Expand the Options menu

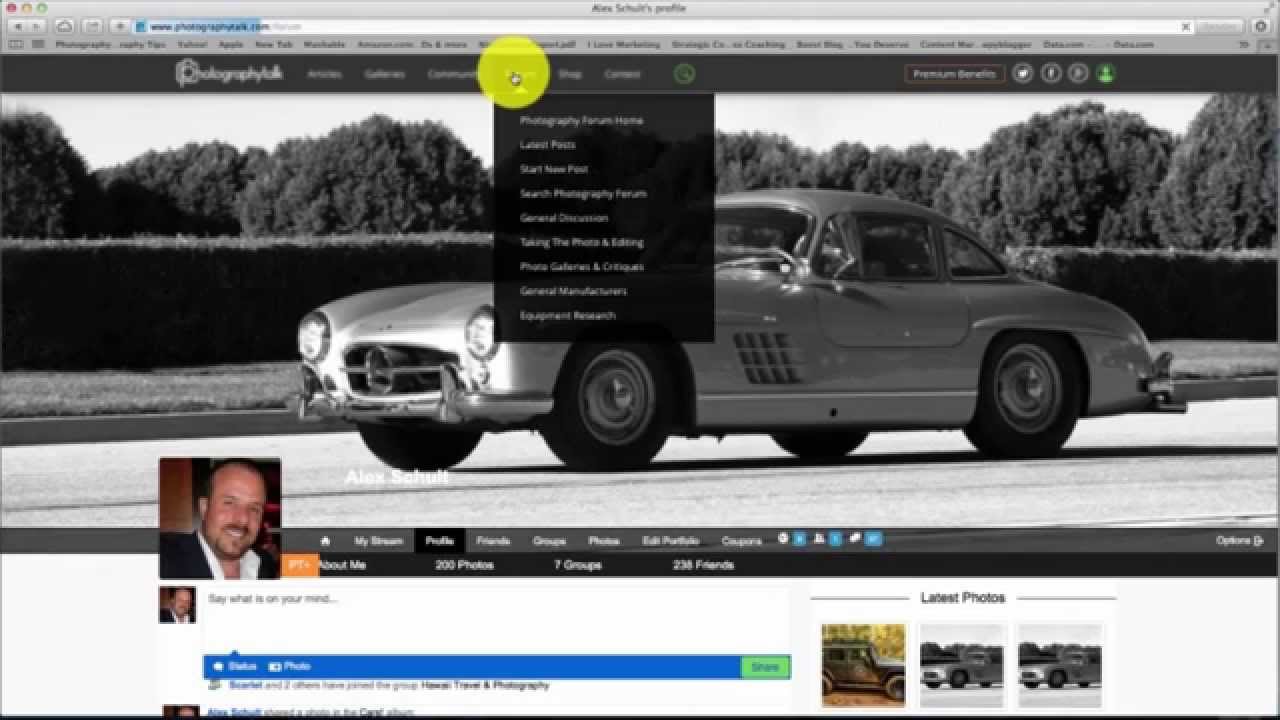point(1239,540)
